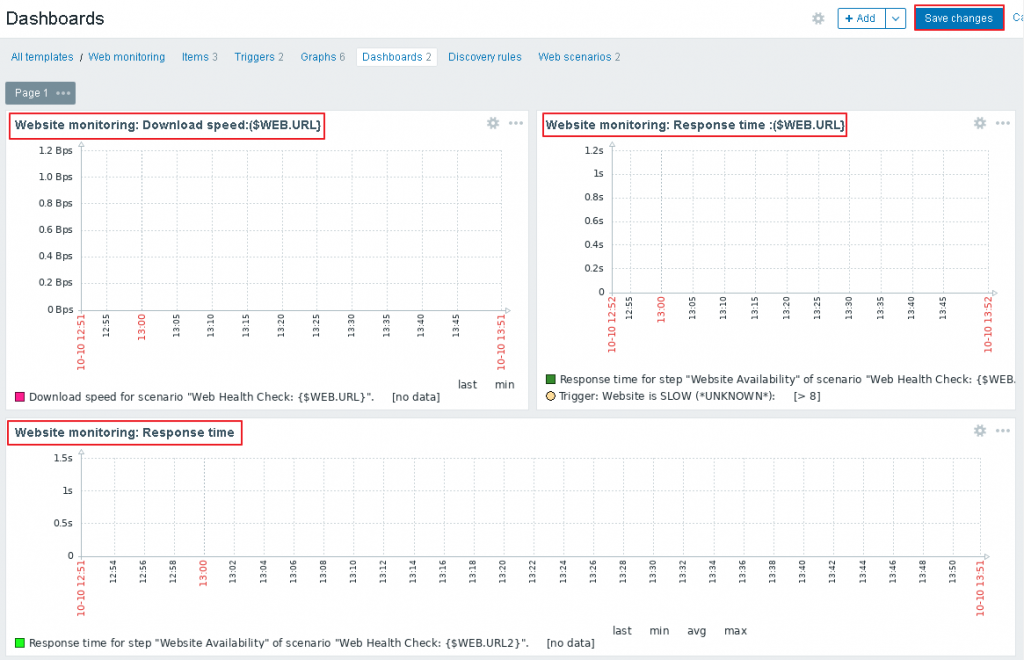Click bottom Website monitoring: Response time title

pyautogui.click(x=124, y=432)
